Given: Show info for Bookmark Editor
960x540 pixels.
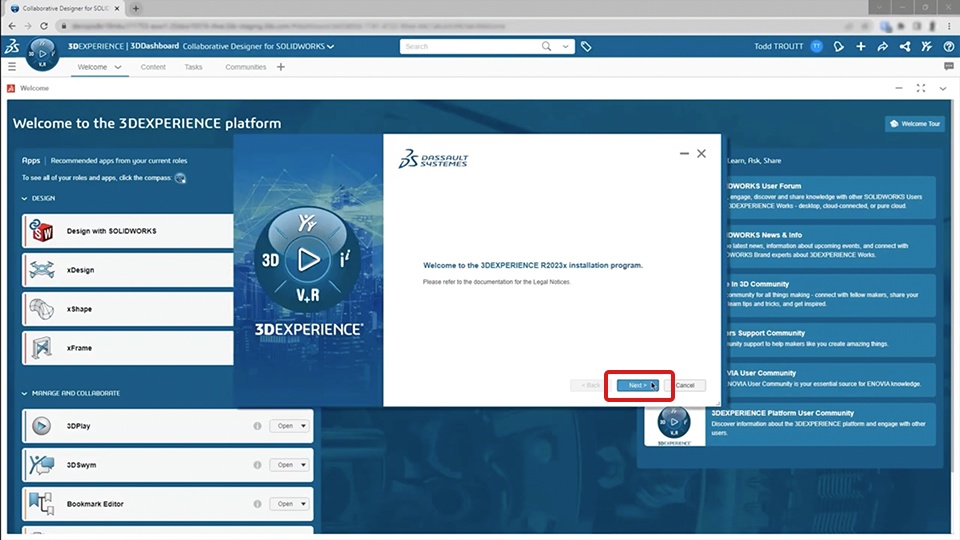Looking at the screenshot, I should click(257, 504).
